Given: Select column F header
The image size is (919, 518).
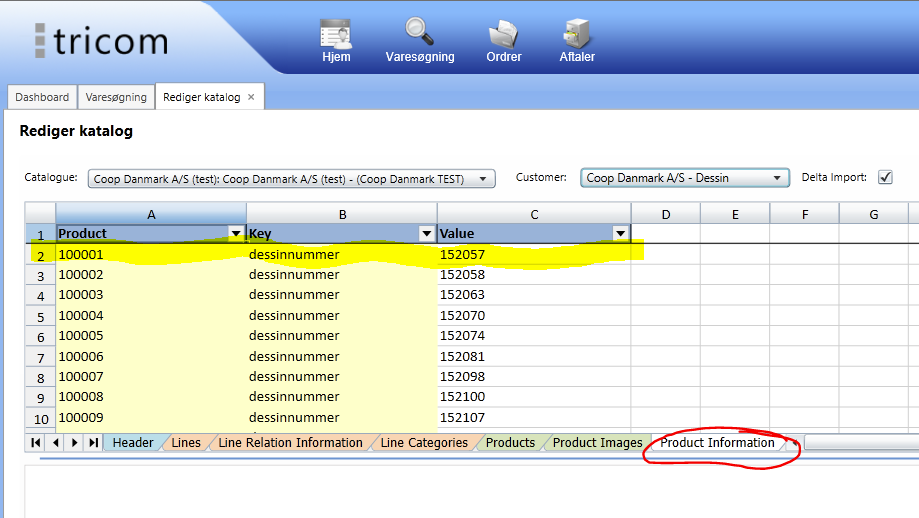Looking at the screenshot, I should coord(805,214).
